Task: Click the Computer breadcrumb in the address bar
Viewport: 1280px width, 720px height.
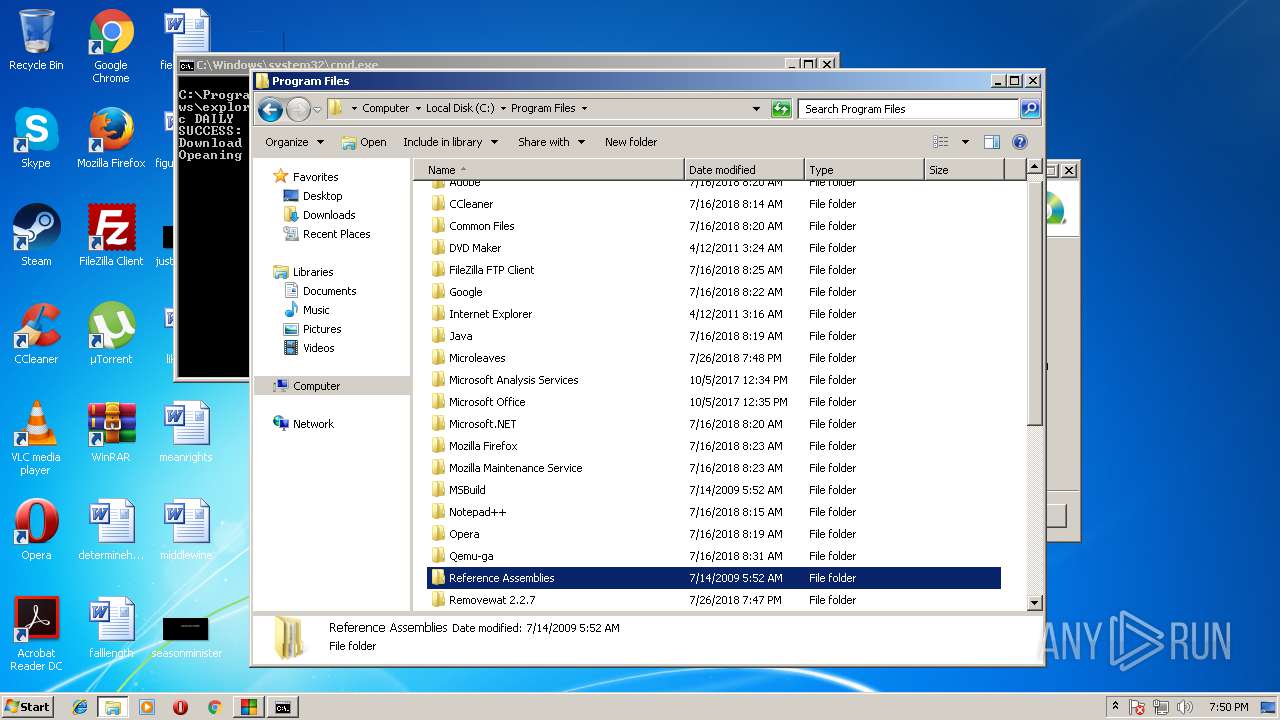Action: pyautogui.click(x=385, y=109)
